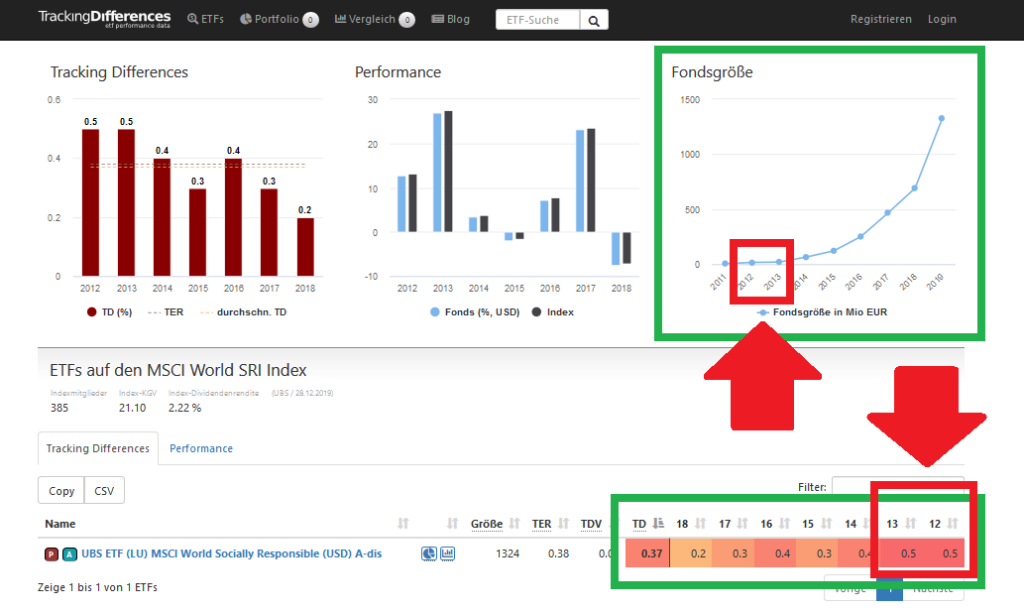Screen dimensions: 1024x612
Task: Sort by 18 column arrows
Action: tap(701, 524)
